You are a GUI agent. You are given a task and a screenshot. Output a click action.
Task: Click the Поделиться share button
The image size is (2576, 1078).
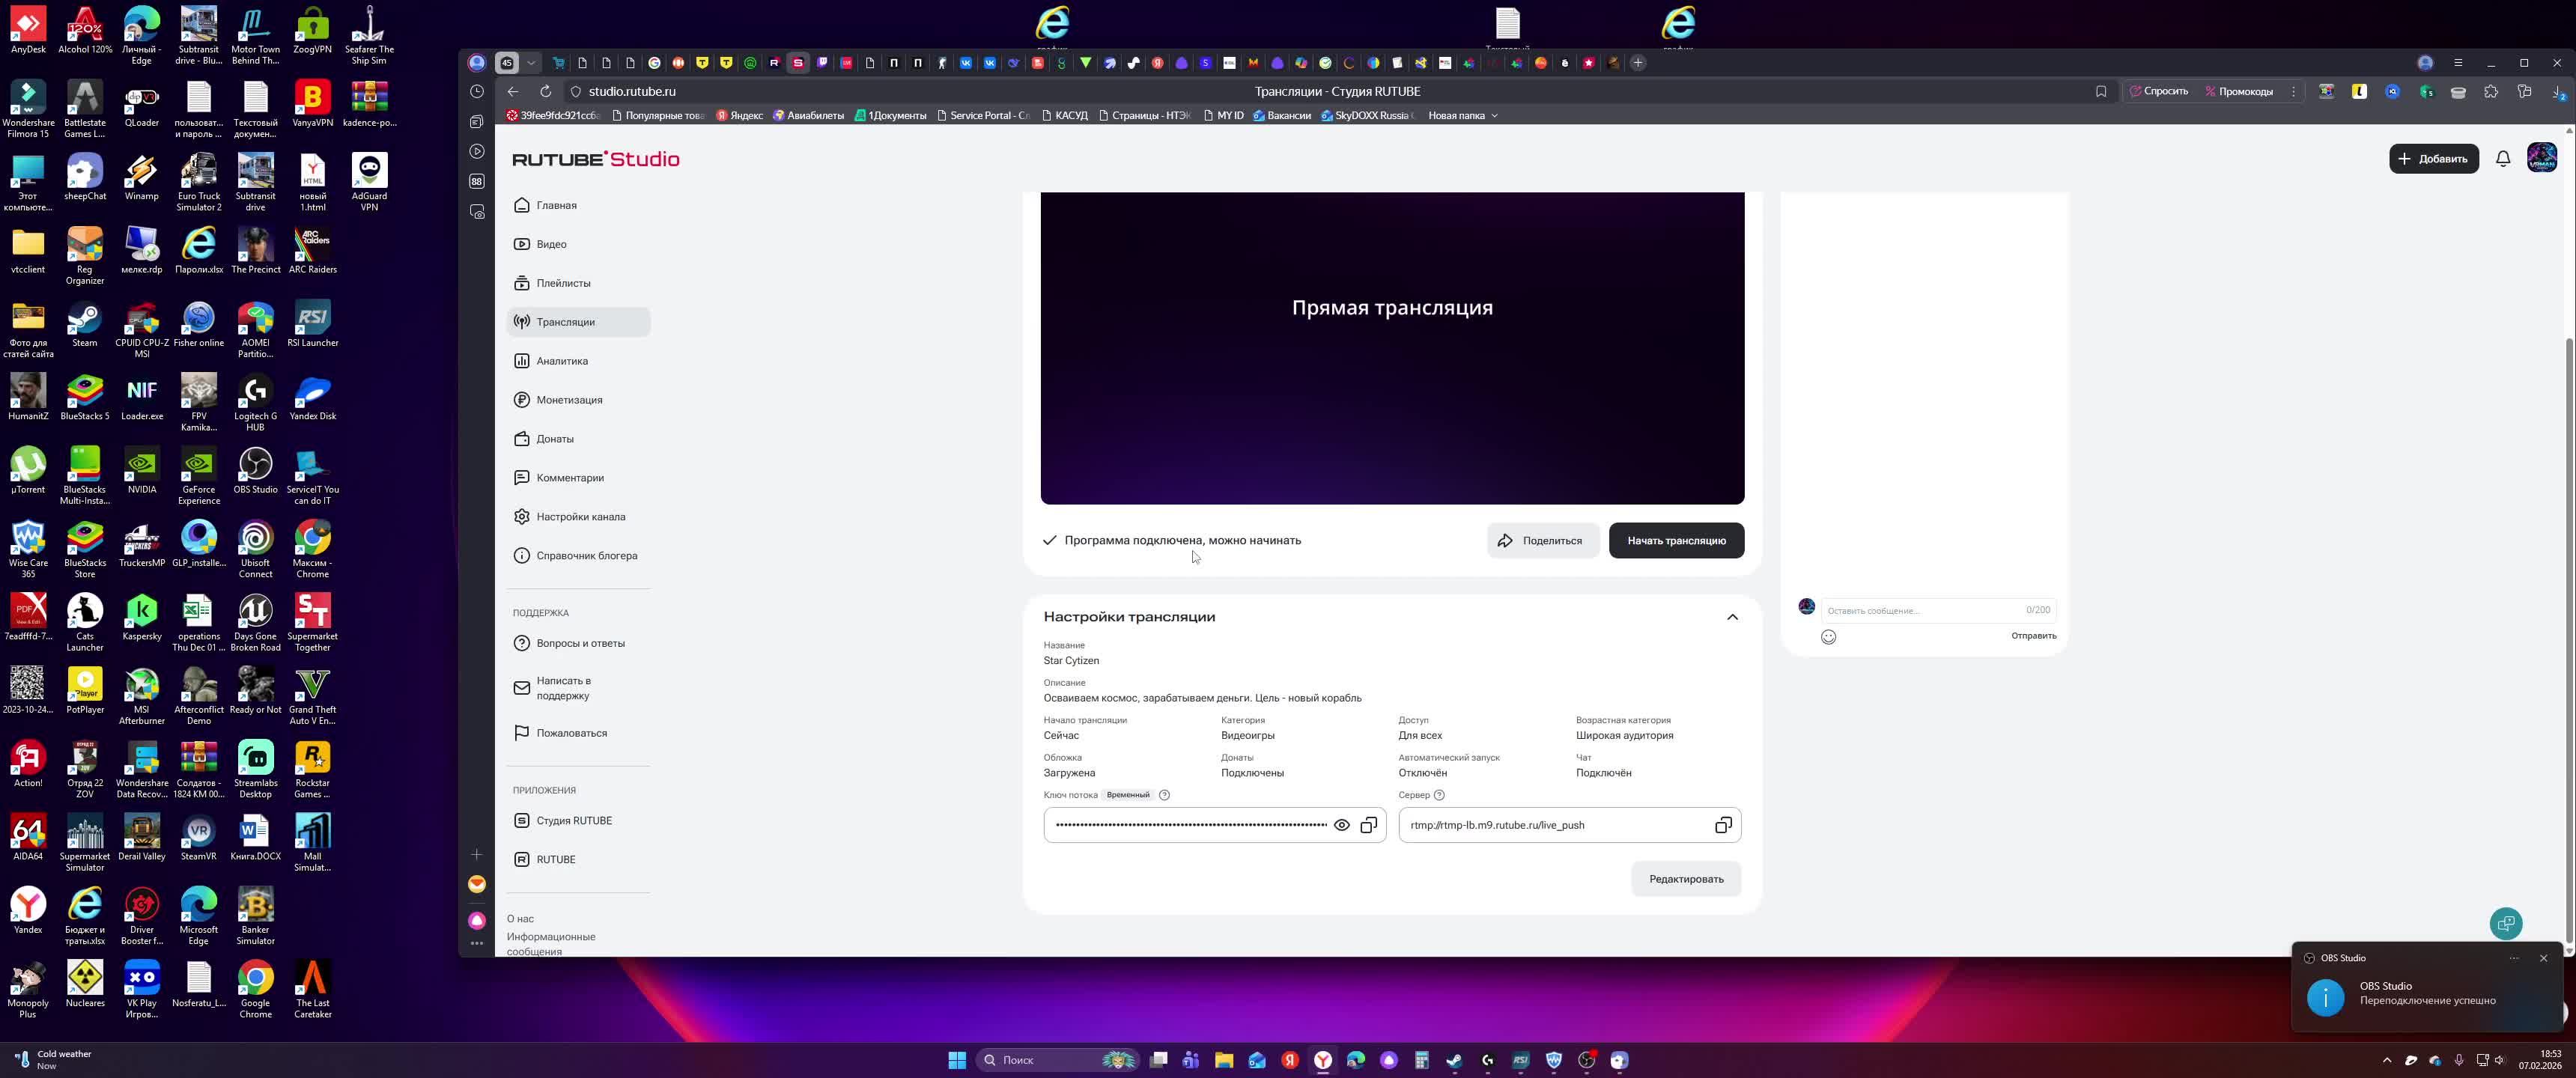click(x=1541, y=541)
